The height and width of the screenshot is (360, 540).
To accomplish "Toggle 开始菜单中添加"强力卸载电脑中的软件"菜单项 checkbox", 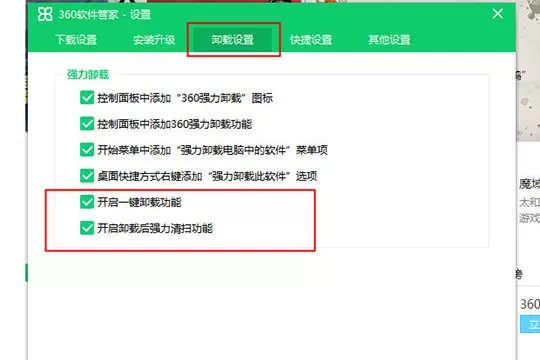I will (x=87, y=150).
